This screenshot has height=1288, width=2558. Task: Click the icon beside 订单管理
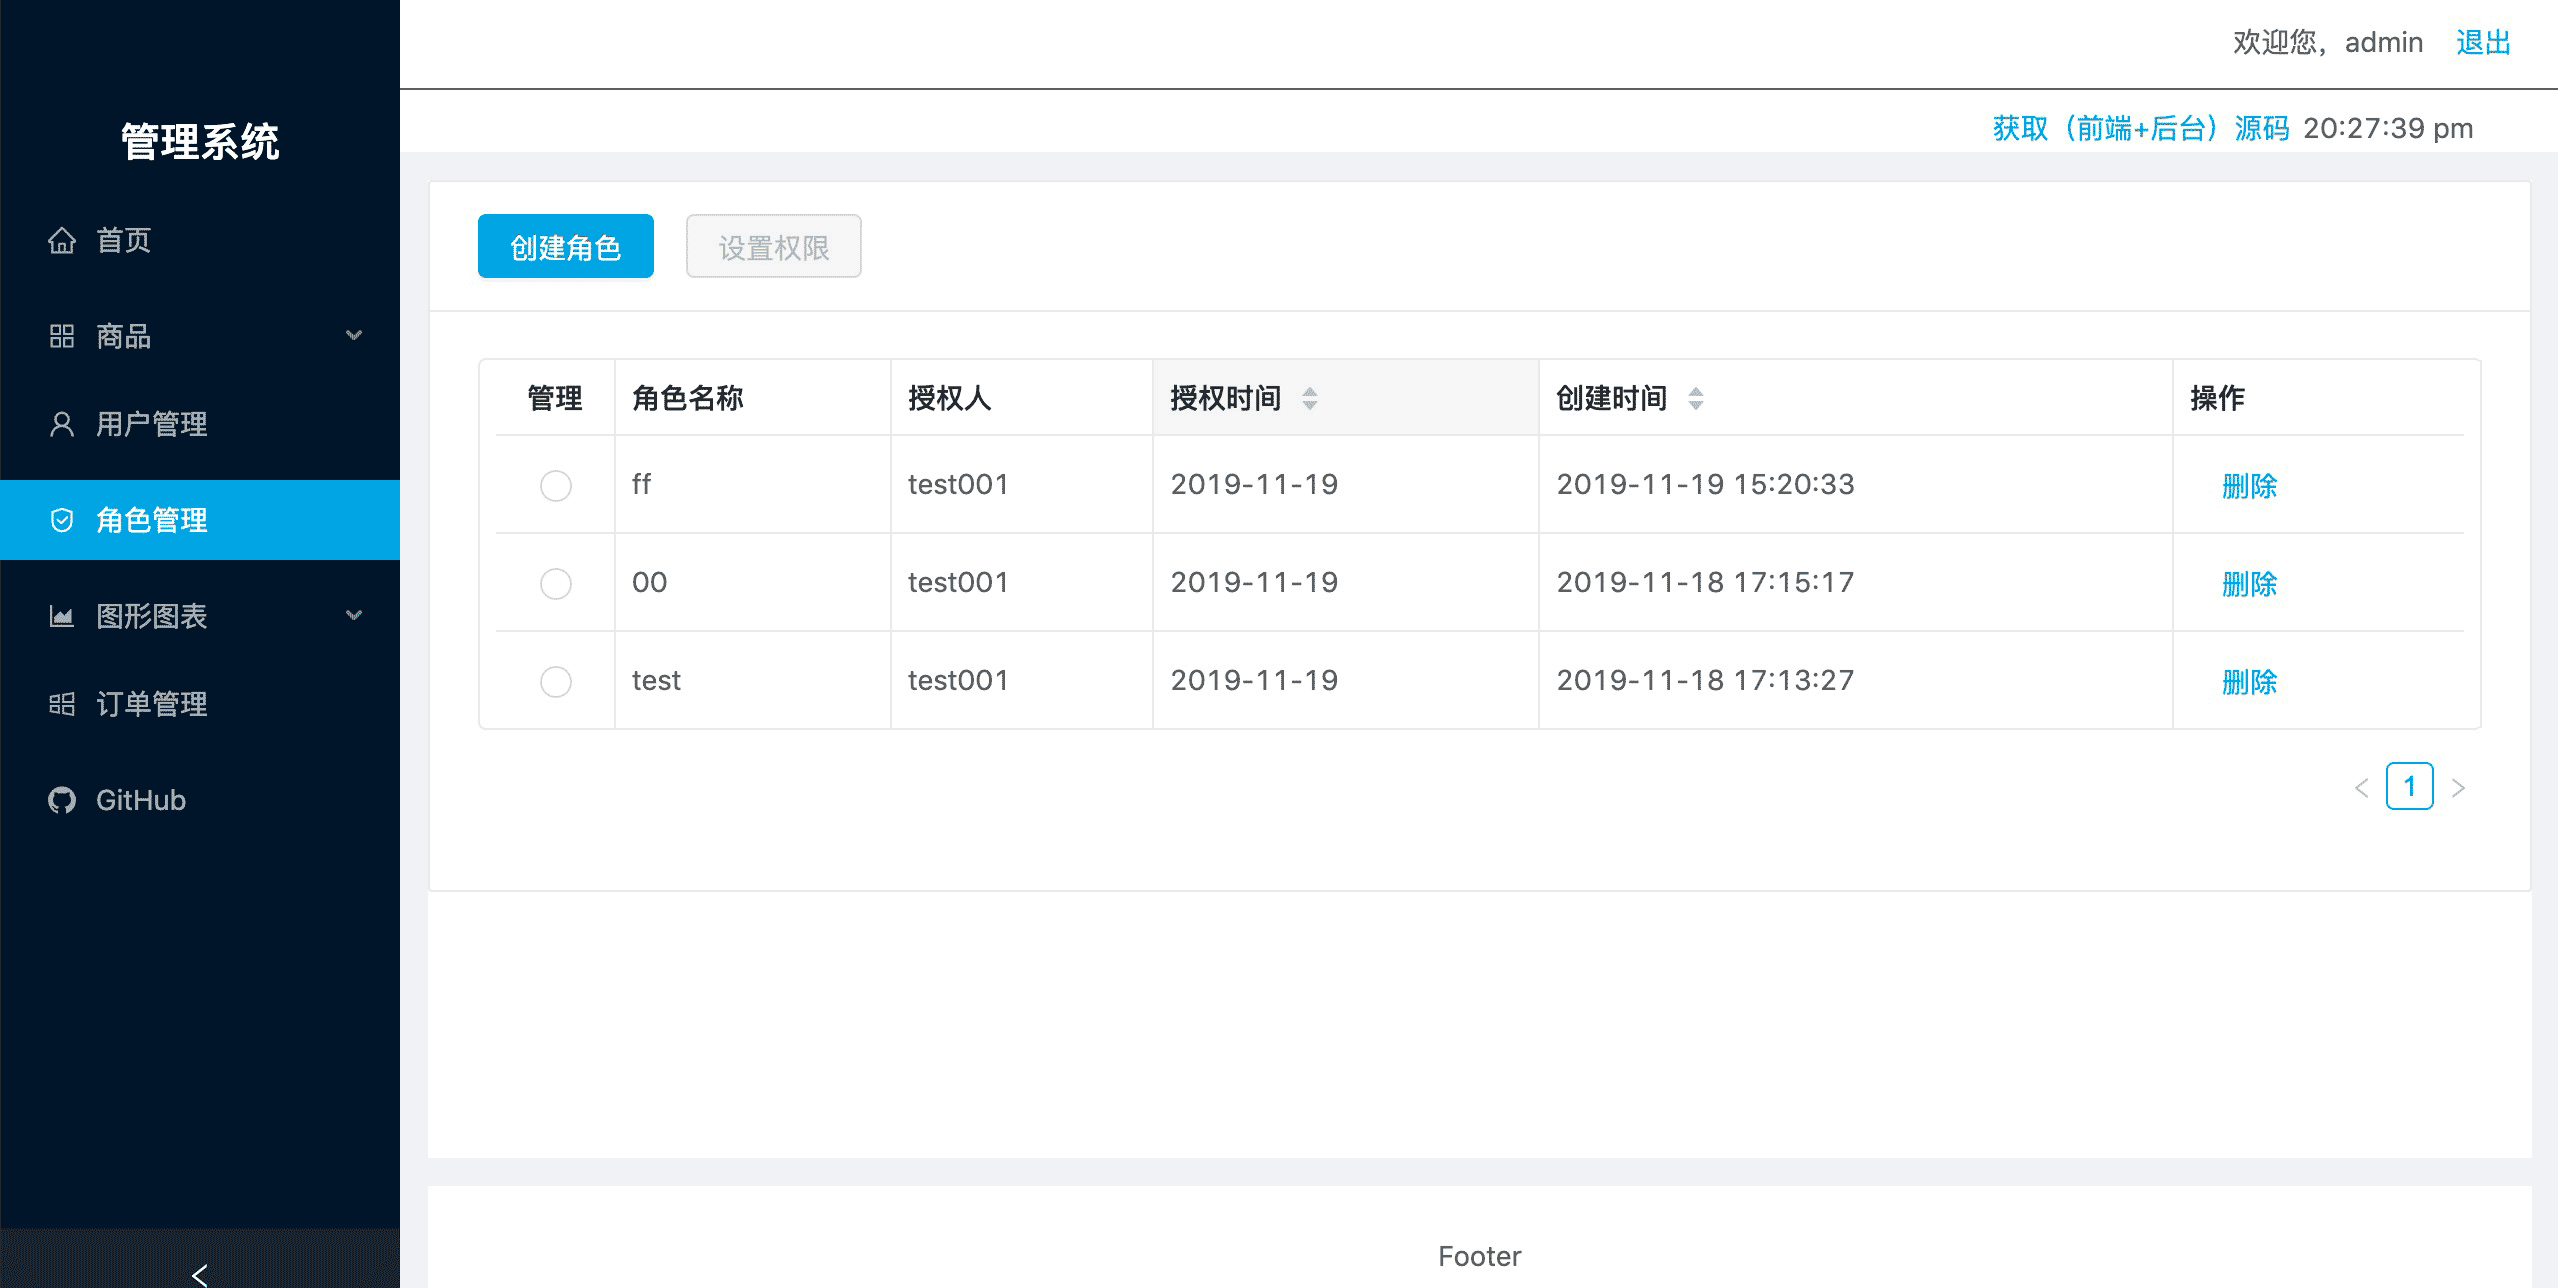(62, 704)
